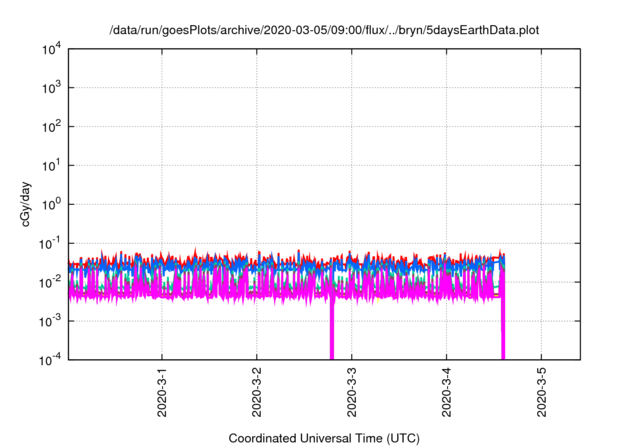Select the 2020-3-5 date tick label
The height and width of the screenshot is (448, 640).
[x=541, y=392]
